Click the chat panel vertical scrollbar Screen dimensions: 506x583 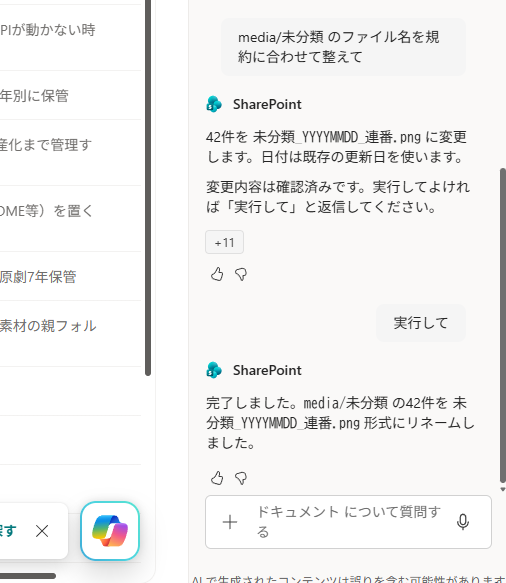[x=503, y=325]
